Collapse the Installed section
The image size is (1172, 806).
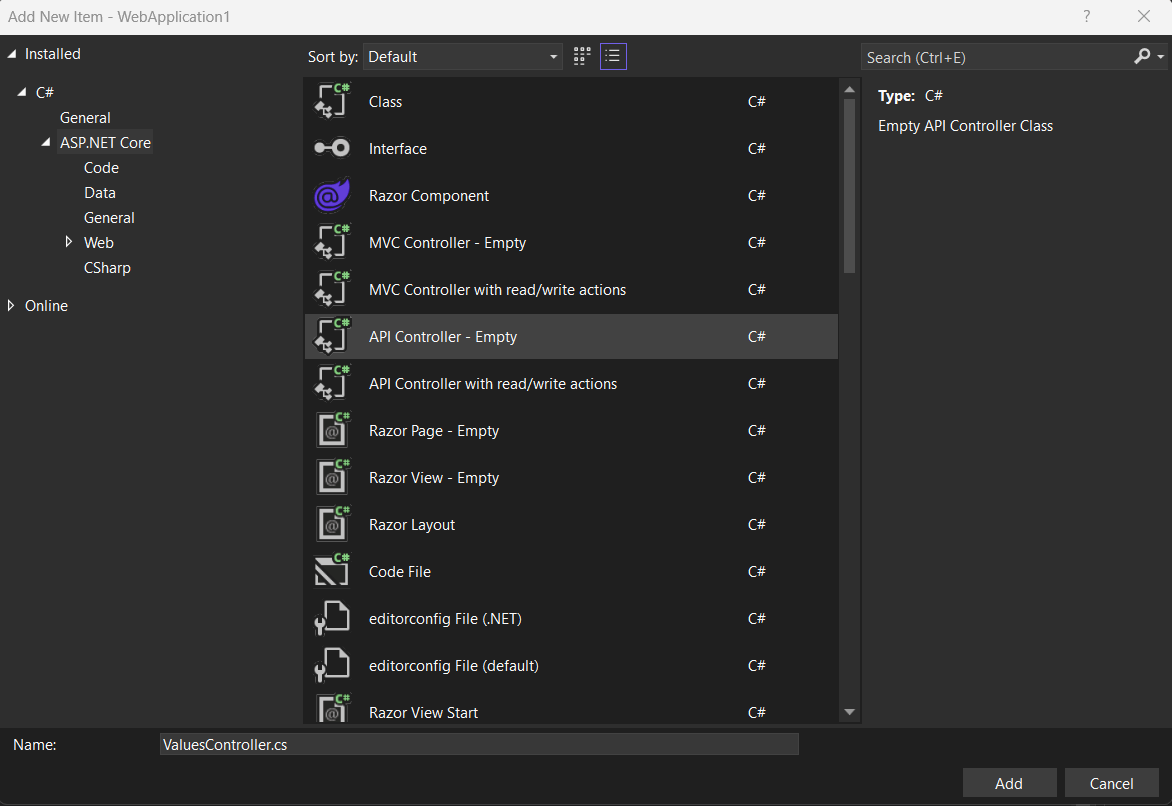12,54
